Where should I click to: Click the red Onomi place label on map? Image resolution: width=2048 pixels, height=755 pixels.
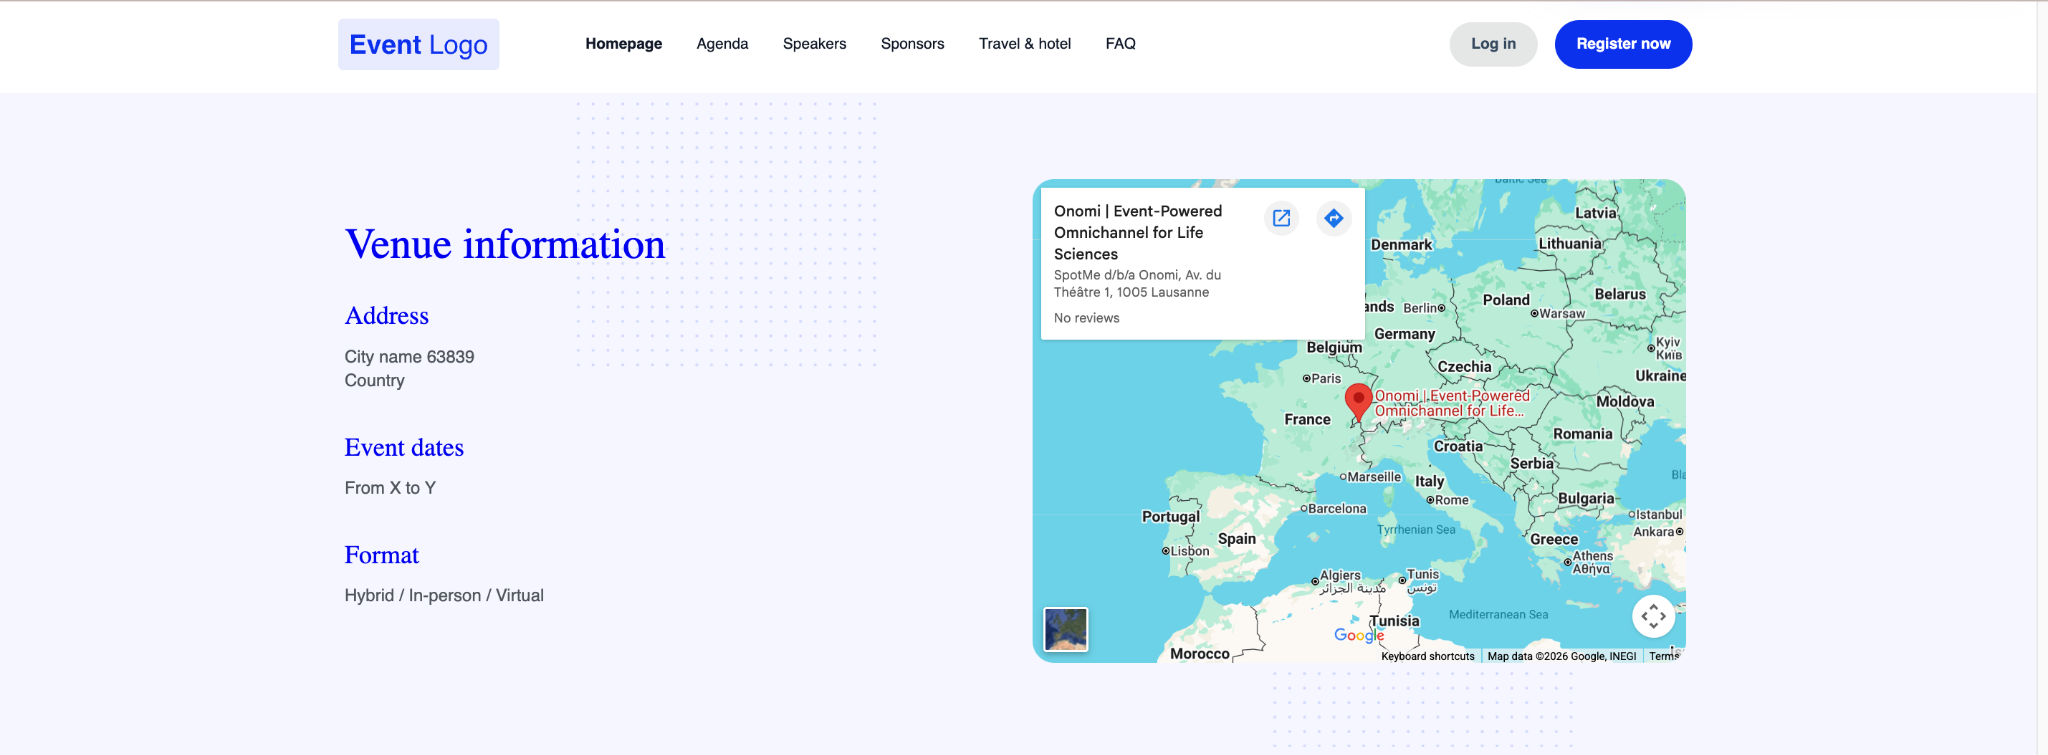tap(1452, 403)
